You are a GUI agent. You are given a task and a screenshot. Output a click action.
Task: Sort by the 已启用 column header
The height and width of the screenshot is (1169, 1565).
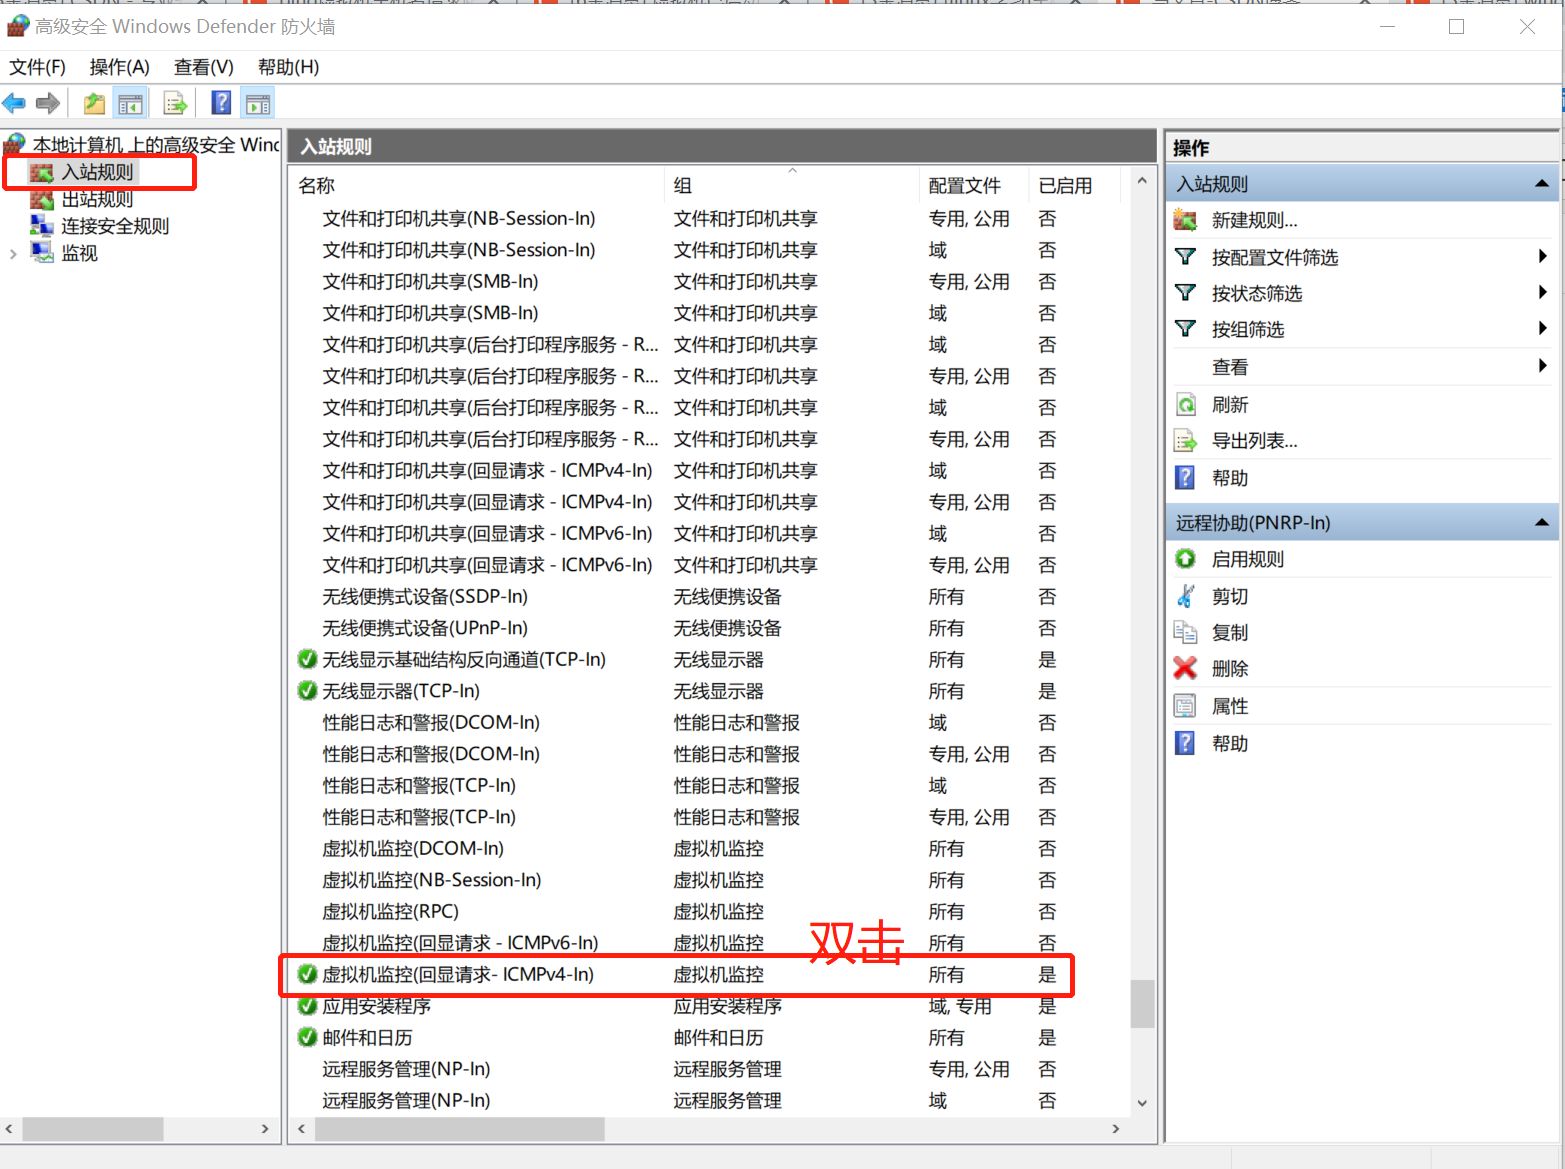1075,185
